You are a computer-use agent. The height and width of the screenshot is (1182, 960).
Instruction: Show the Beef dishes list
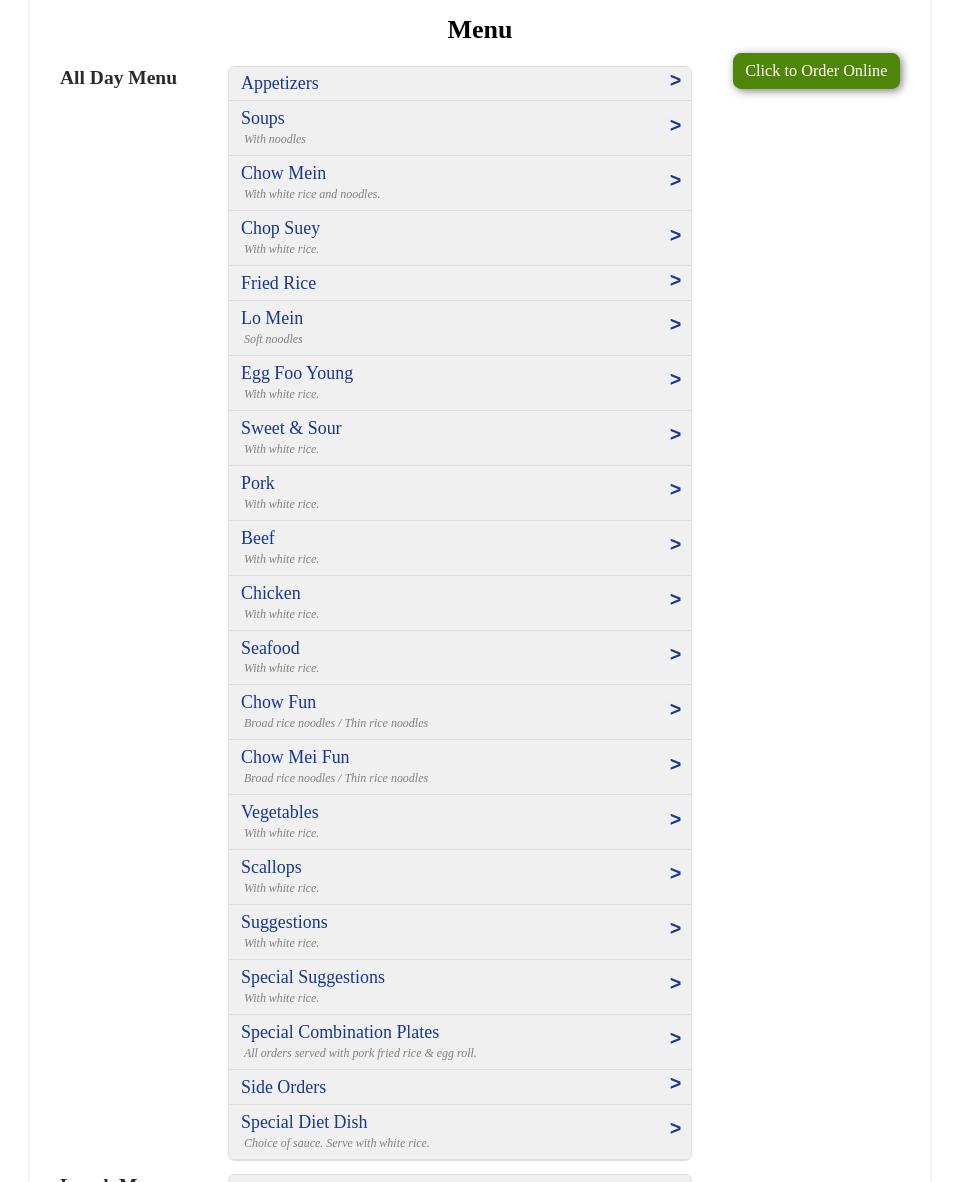pyautogui.click(x=258, y=538)
